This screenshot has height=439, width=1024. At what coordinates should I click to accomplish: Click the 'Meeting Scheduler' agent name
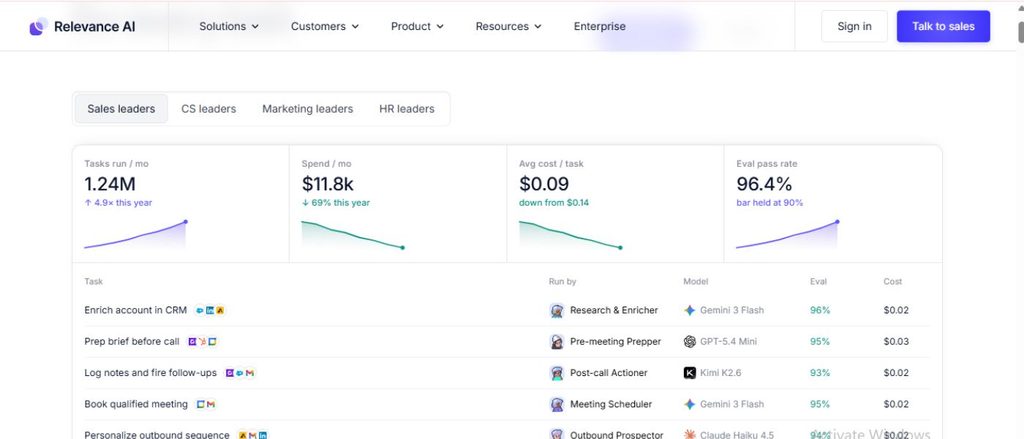tap(611, 404)
